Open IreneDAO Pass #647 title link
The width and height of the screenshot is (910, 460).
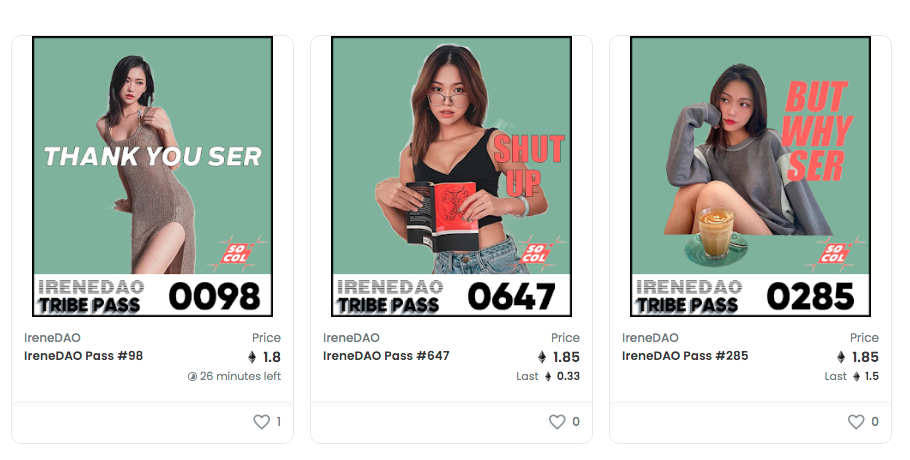click(x=387, y=356)
